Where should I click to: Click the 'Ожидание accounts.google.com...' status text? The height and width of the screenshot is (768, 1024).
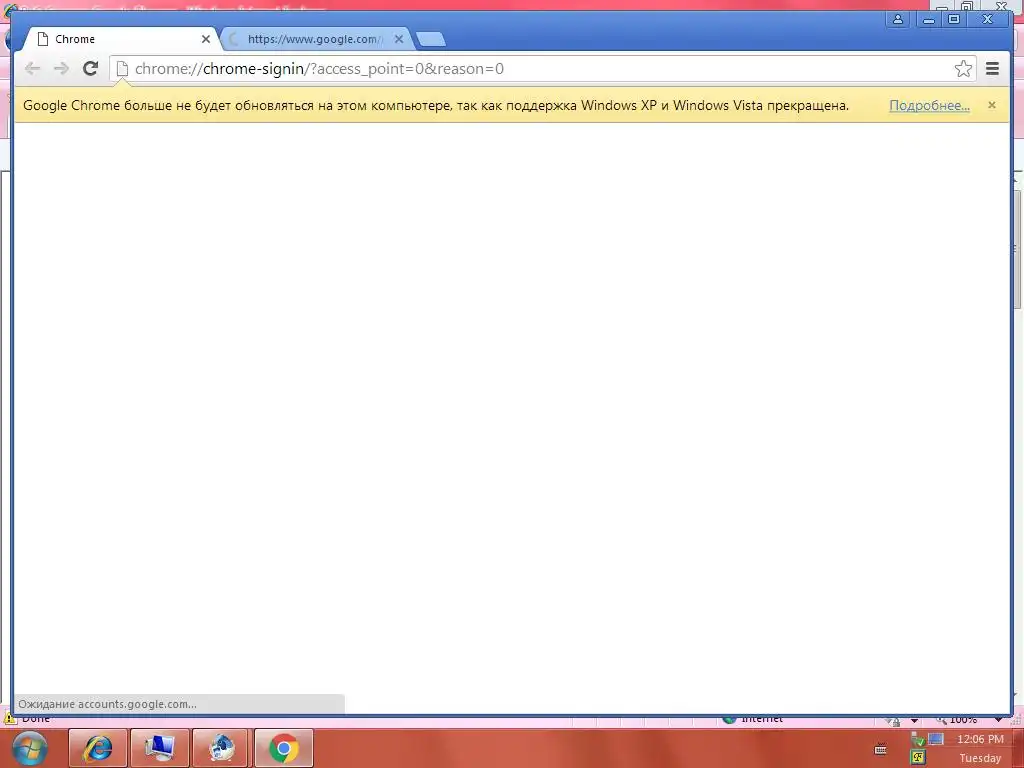click(107, 704)
